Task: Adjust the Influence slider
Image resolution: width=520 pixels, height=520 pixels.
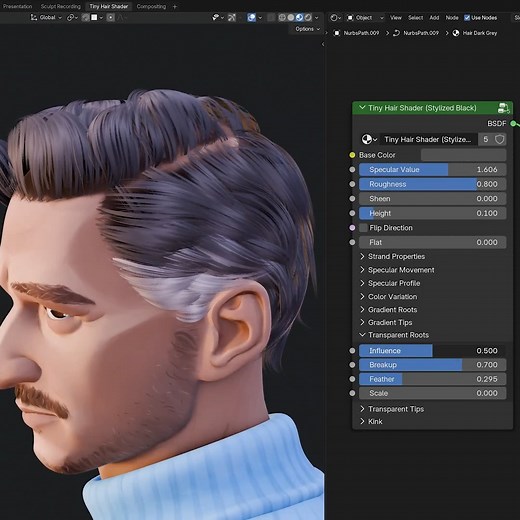Action: 433,351
